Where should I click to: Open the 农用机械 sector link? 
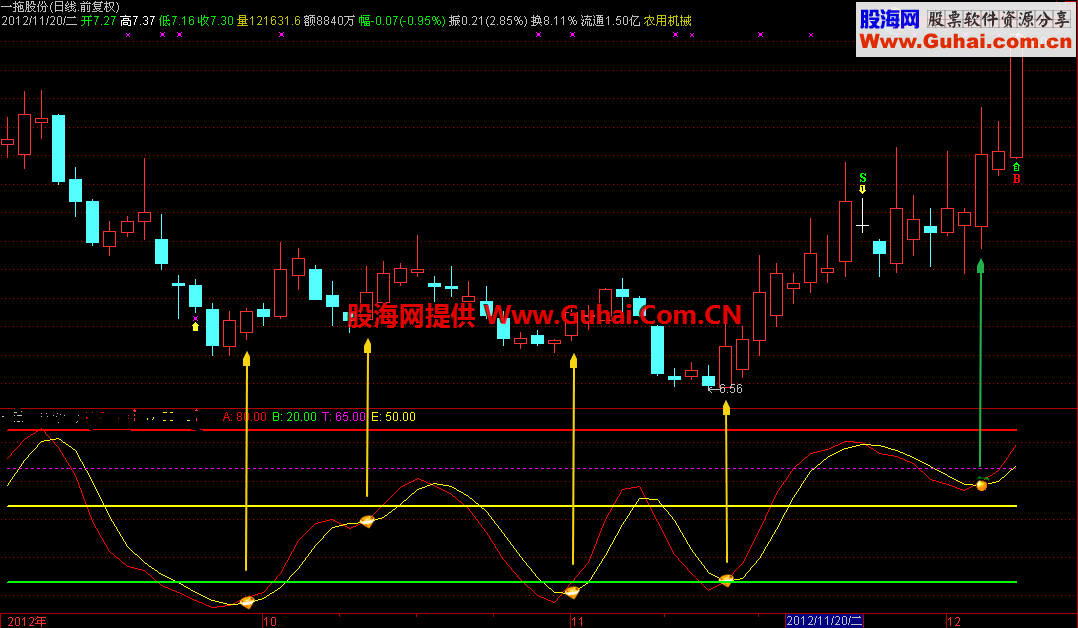coord(668,21)
